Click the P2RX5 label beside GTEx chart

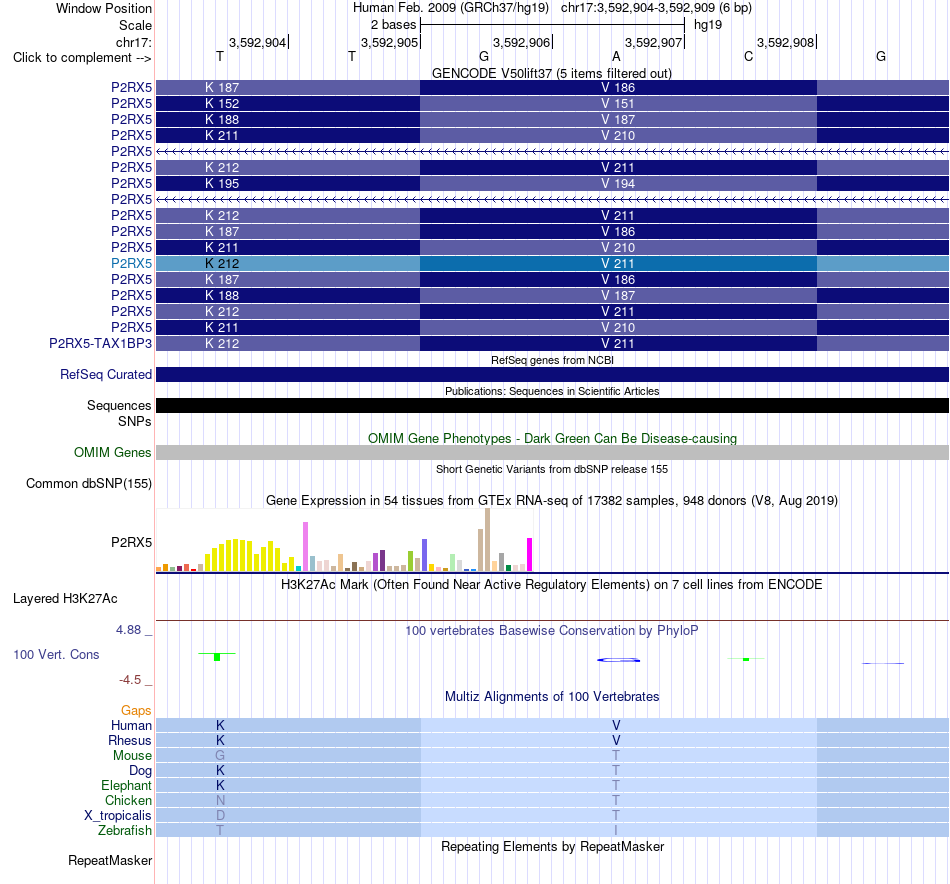[131, 542]
